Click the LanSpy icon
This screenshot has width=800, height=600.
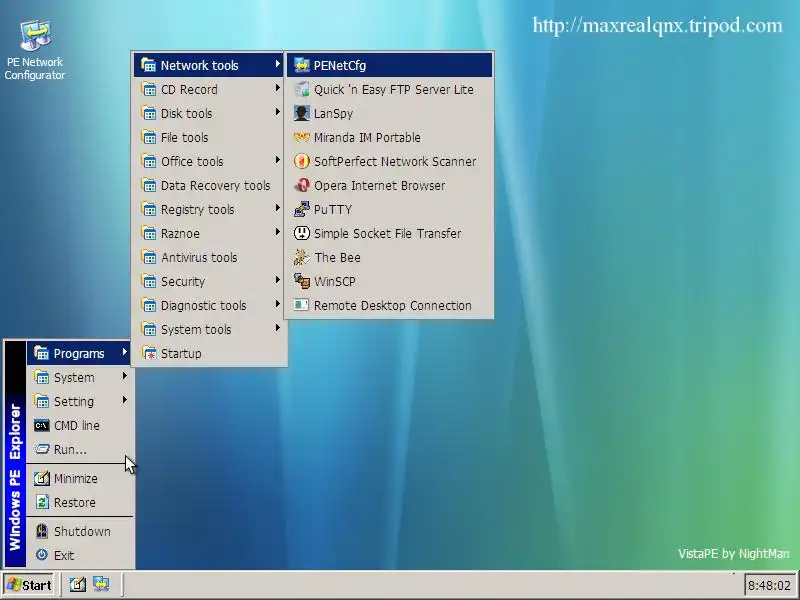pyautogui.click(x=302, y=113)
